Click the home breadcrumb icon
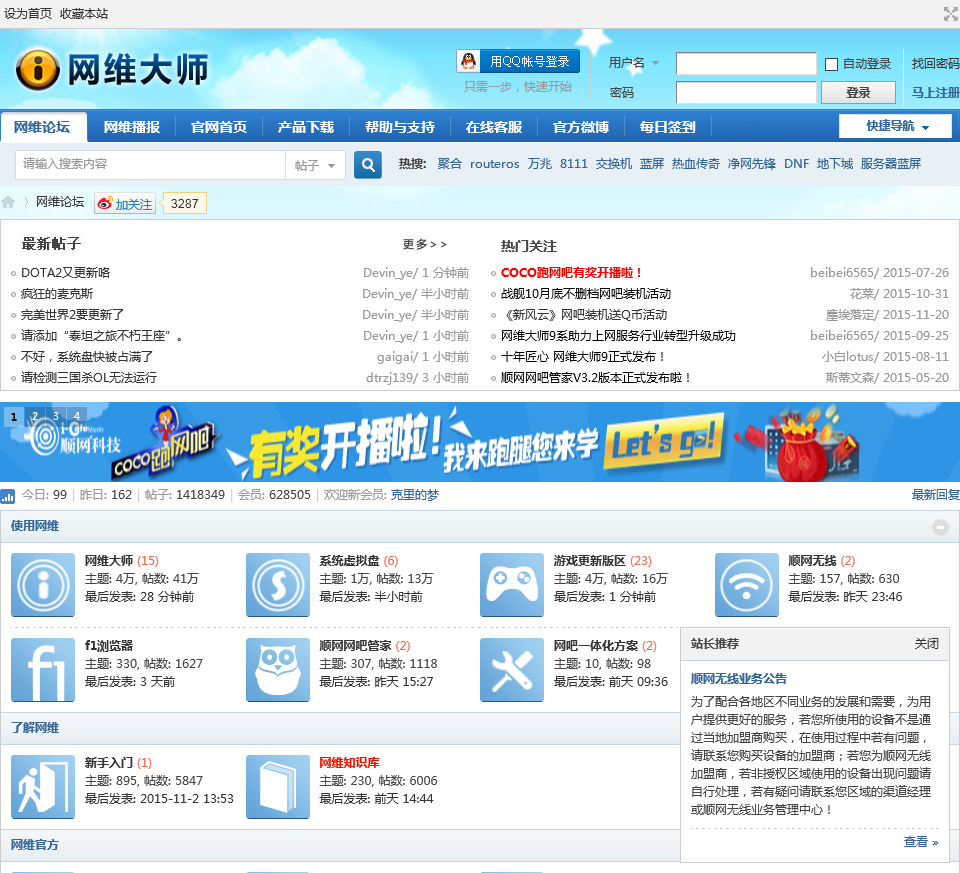 pyautogui.click(x=8, y=202)
